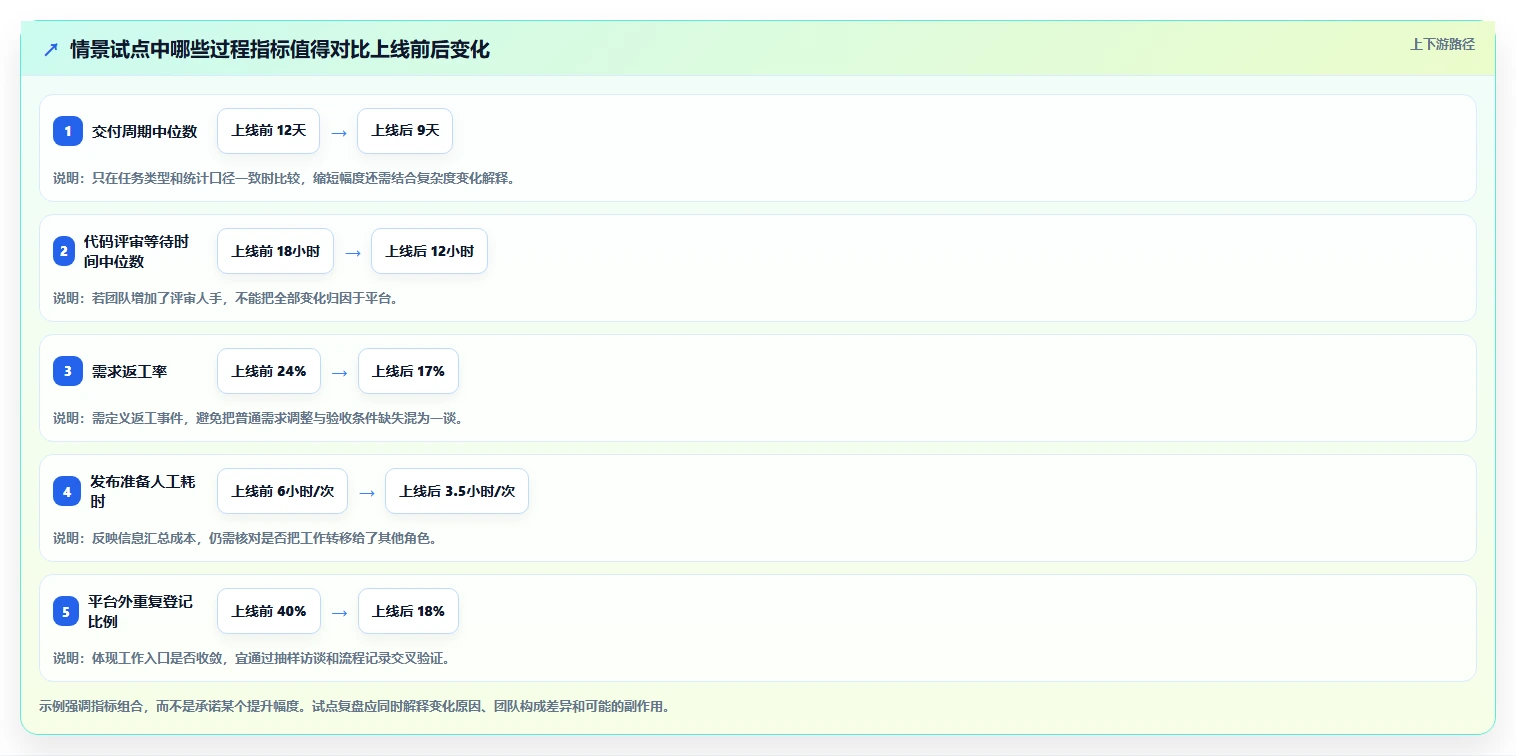
Task: Click the heading 情景试点中哪些过程指标值得对比上线前后变化
Action: 280,50
